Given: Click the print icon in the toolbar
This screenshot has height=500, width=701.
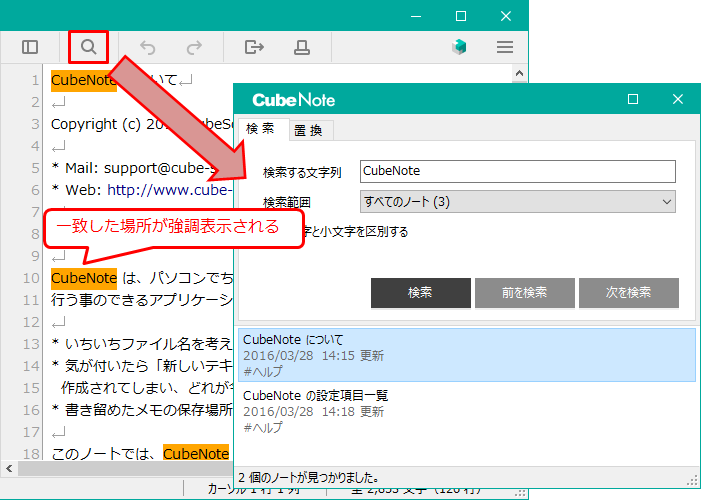Looking at the screenshot, I should pyautogui.click(x=302, y=47).
